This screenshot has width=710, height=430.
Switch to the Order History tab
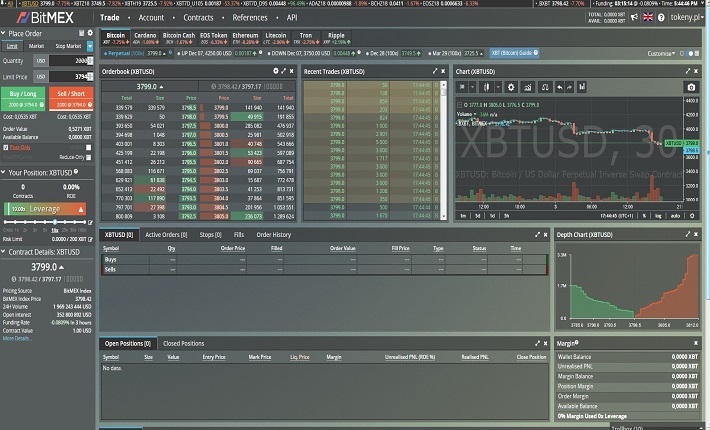click(276, 235)
